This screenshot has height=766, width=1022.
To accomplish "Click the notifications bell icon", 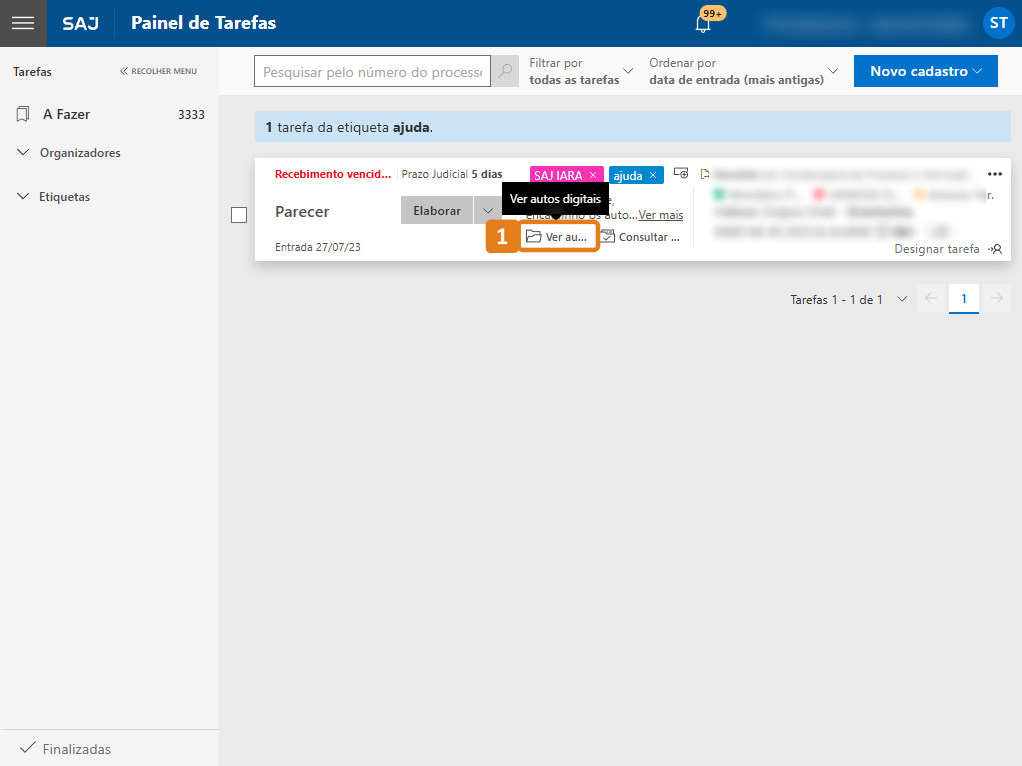I will [703, 23].
